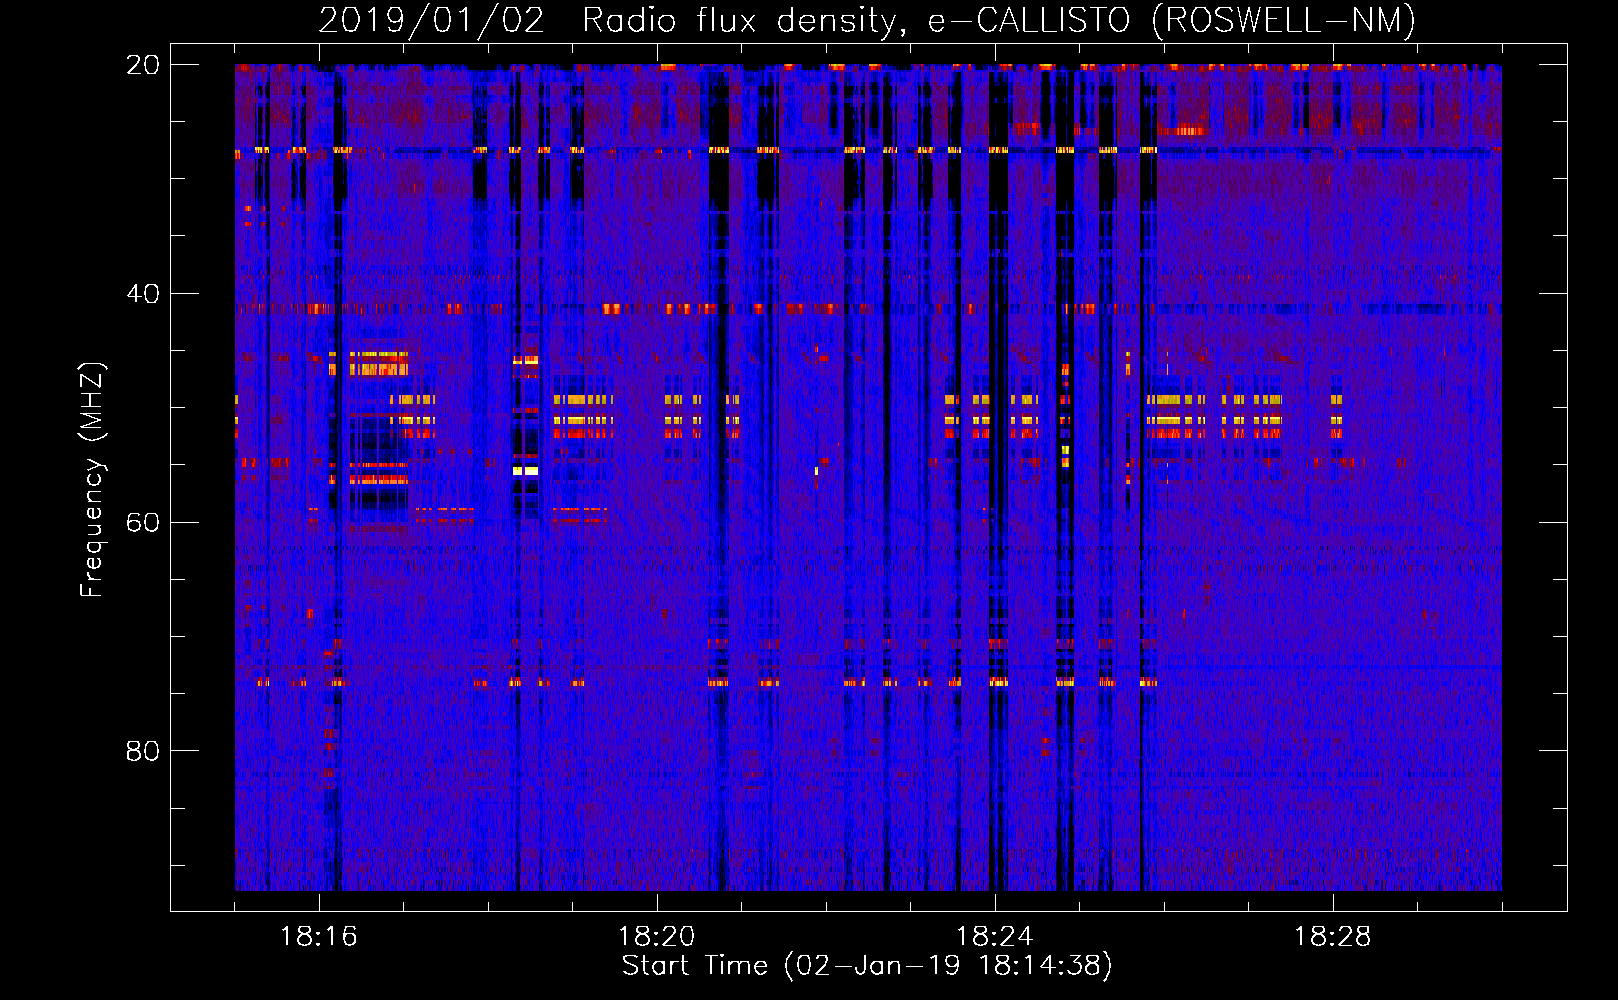Click the '18:20' time tick label
The image size is (1618, 1000).
tap(657, 936)
